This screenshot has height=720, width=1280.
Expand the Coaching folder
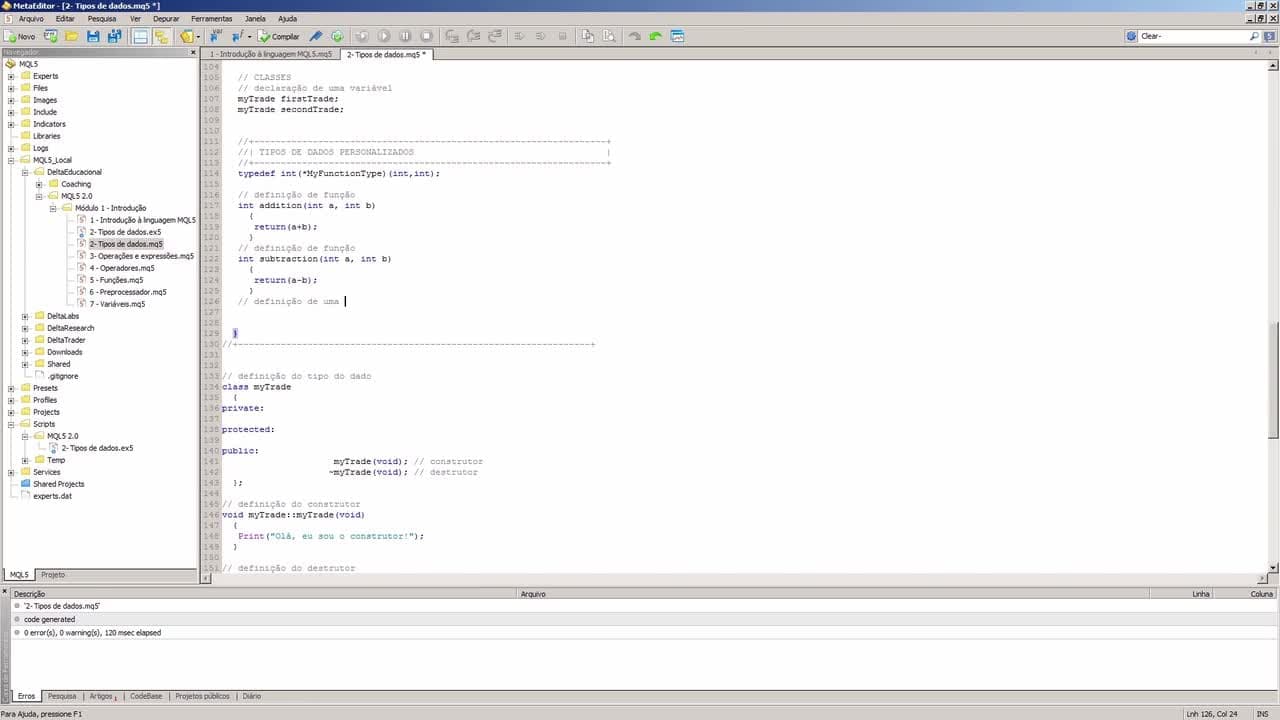[x=39, y=184]
